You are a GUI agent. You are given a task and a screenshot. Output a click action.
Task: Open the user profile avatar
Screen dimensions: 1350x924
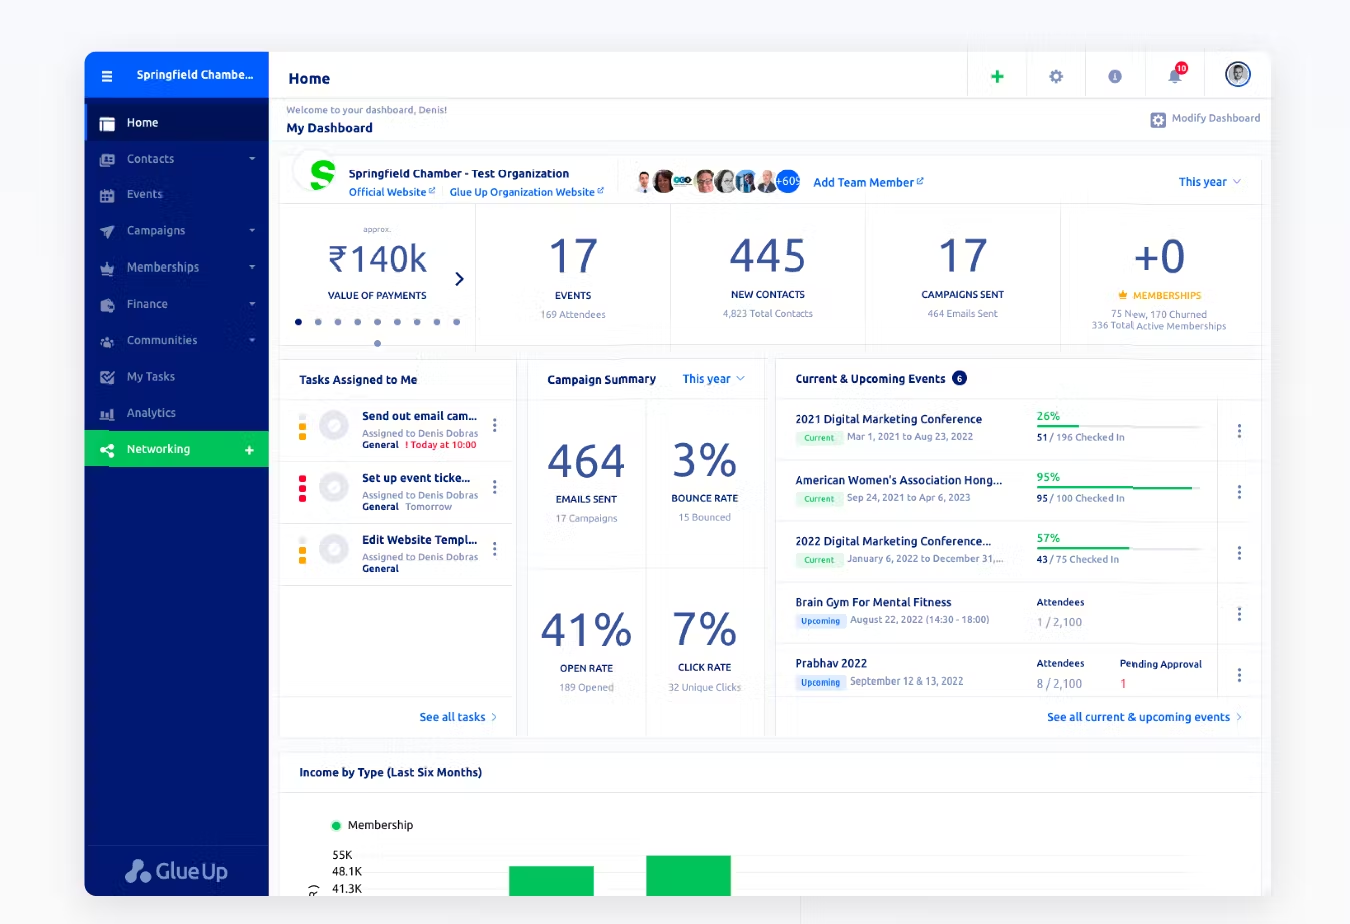click(1238, 75)
